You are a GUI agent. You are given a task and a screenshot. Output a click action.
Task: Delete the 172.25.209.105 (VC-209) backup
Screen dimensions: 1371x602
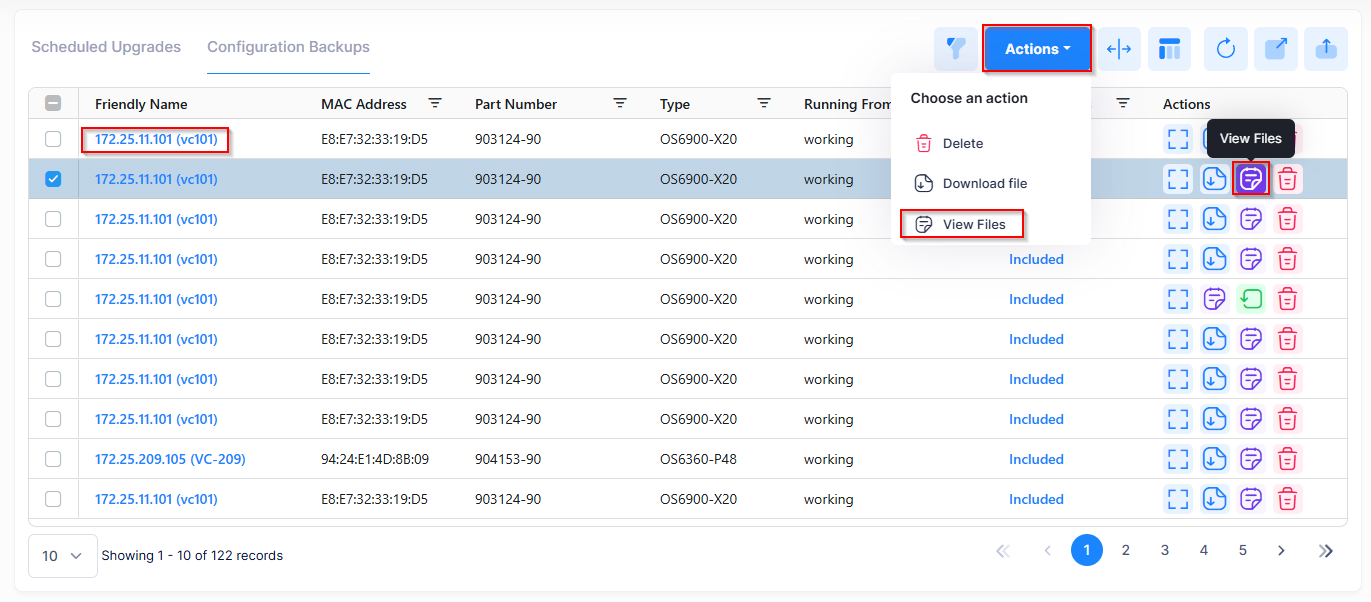tap(1288, 459)
